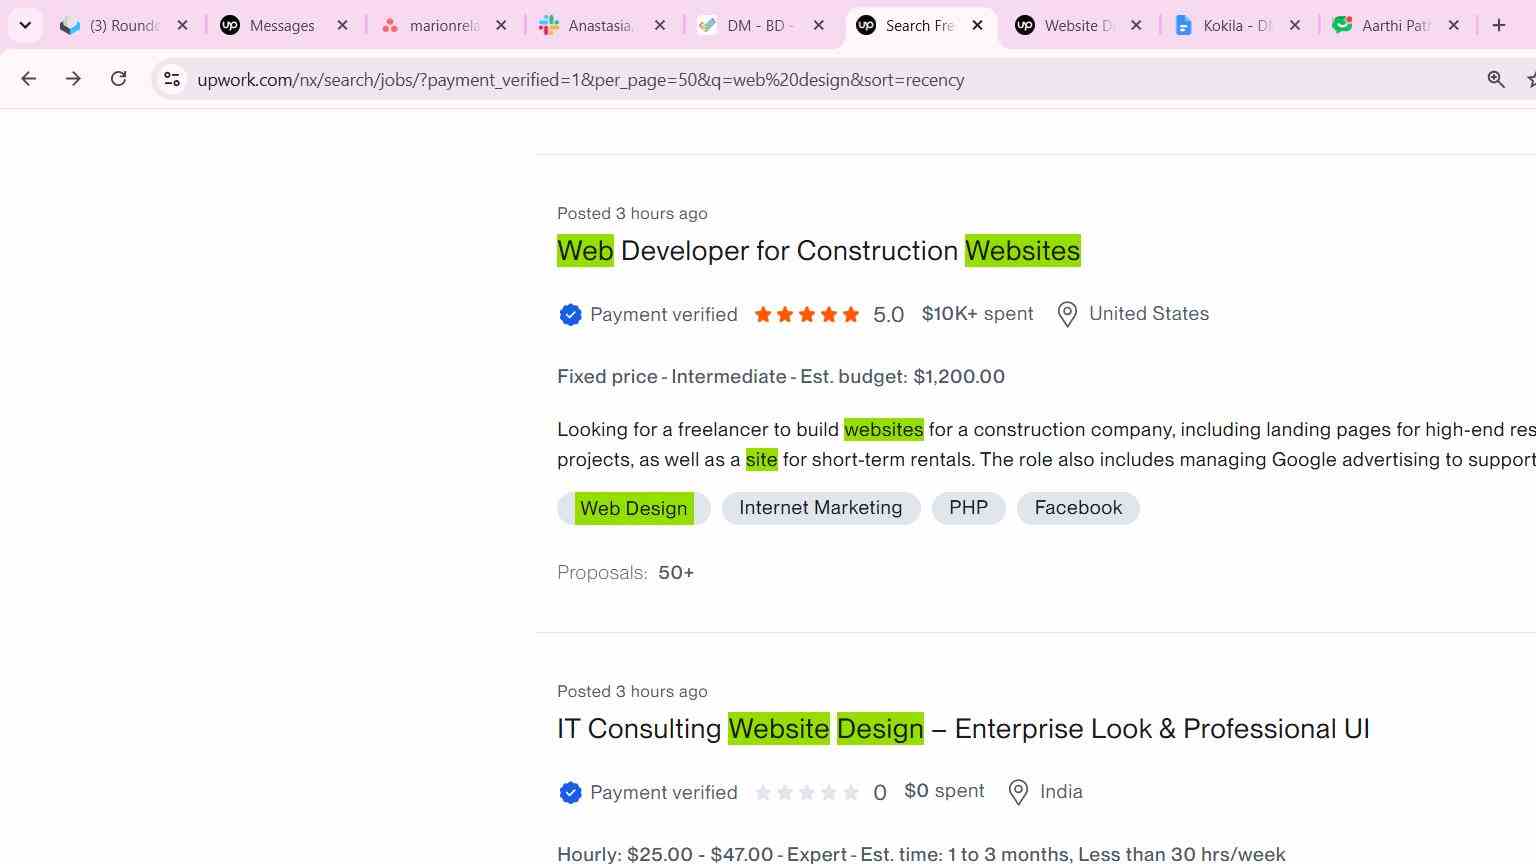Select the Facebook skill tag
Viewport: 1536px width, 864px height.
click(1078, 508)
